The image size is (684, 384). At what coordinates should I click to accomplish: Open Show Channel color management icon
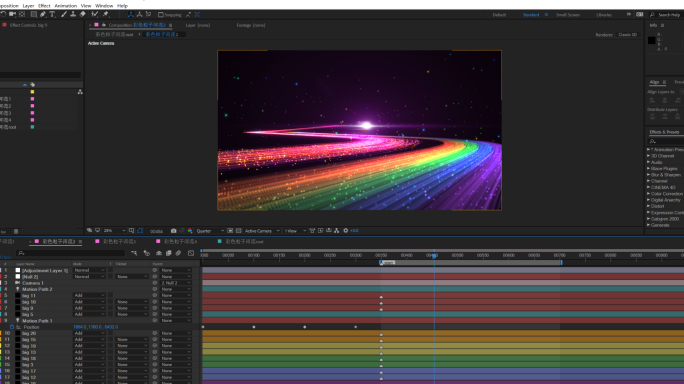tap(190, 230)
